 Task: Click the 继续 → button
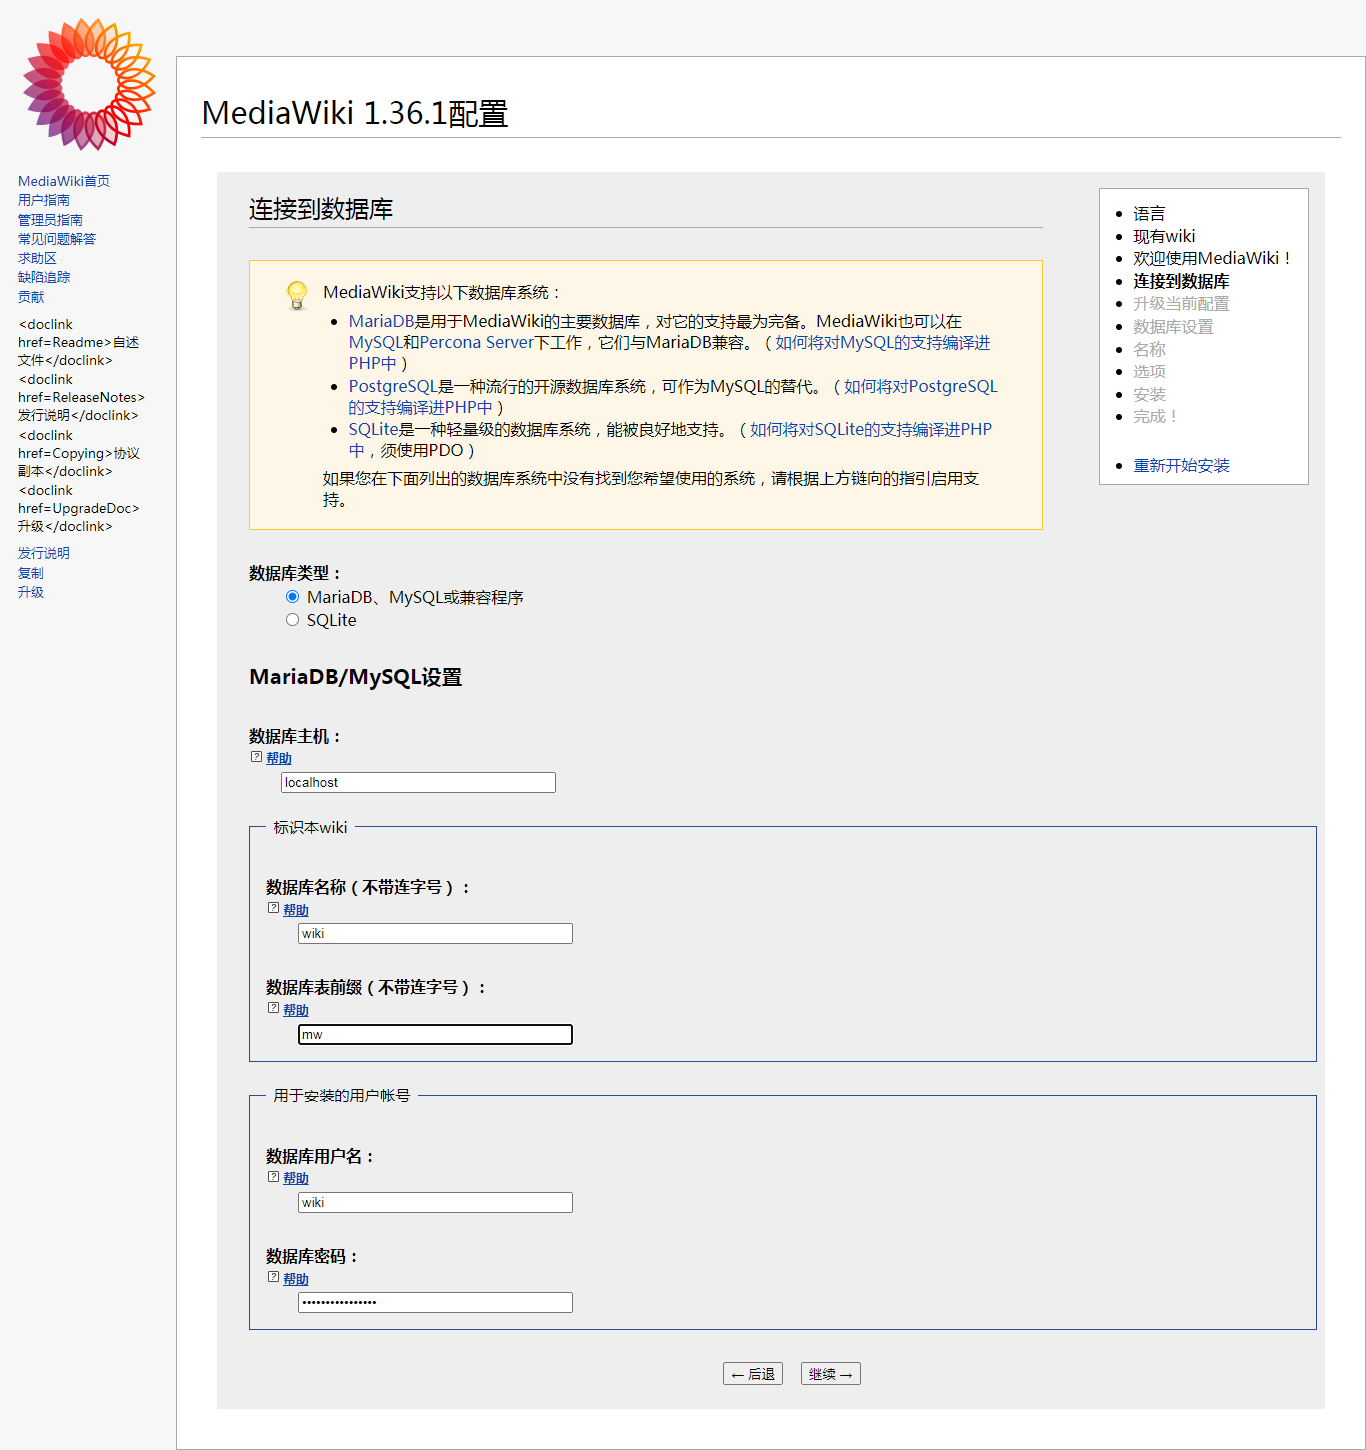click(x=831, y=1374)
